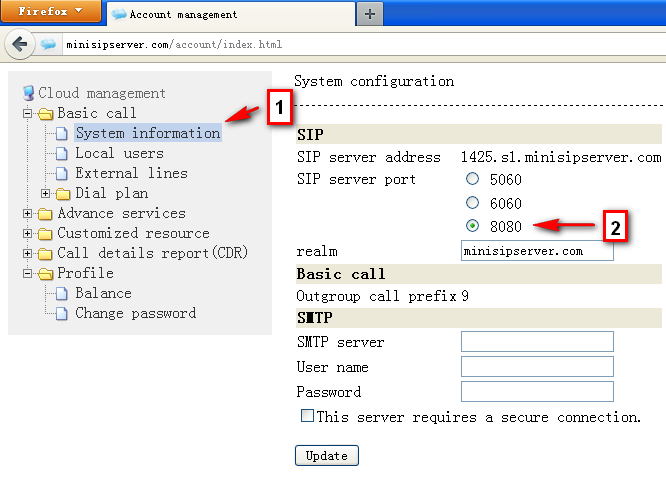
Task: Click the Basic call folder icon
Action: (45, 113)
